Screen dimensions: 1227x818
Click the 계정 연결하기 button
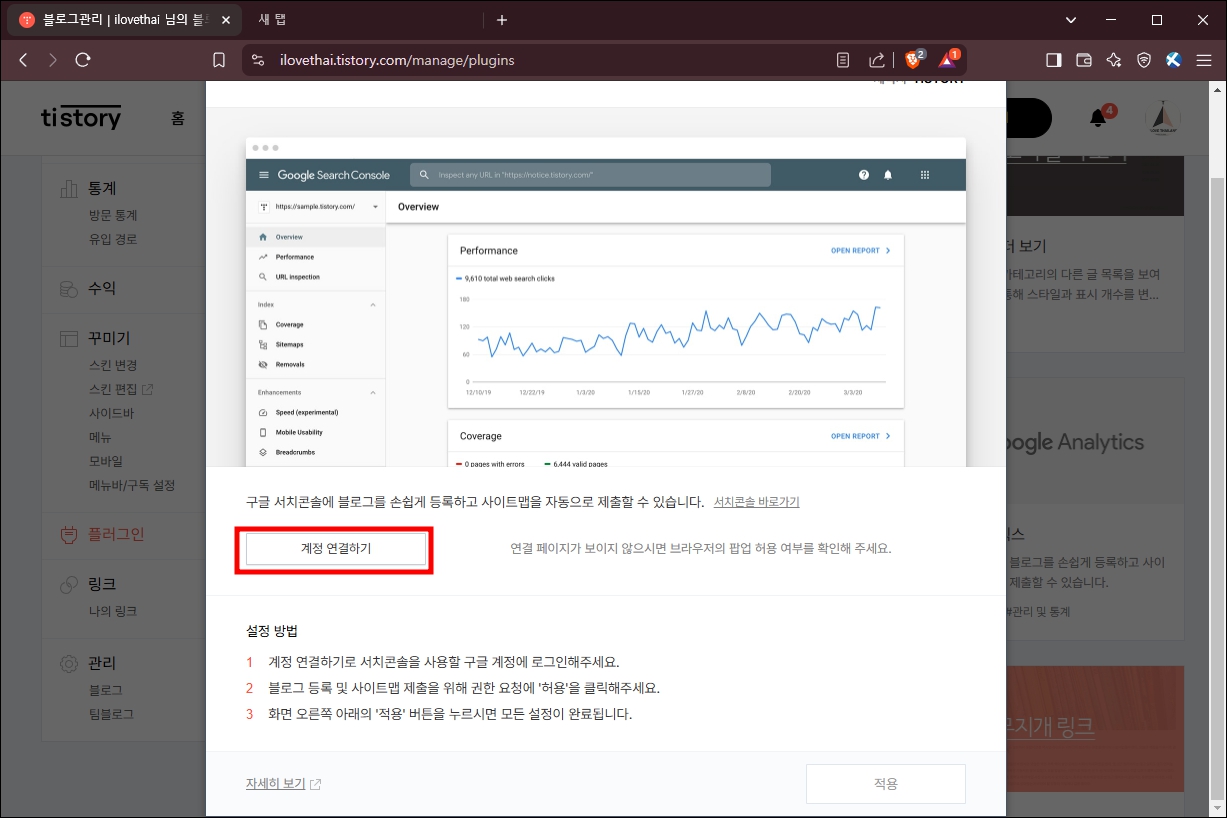336,549
